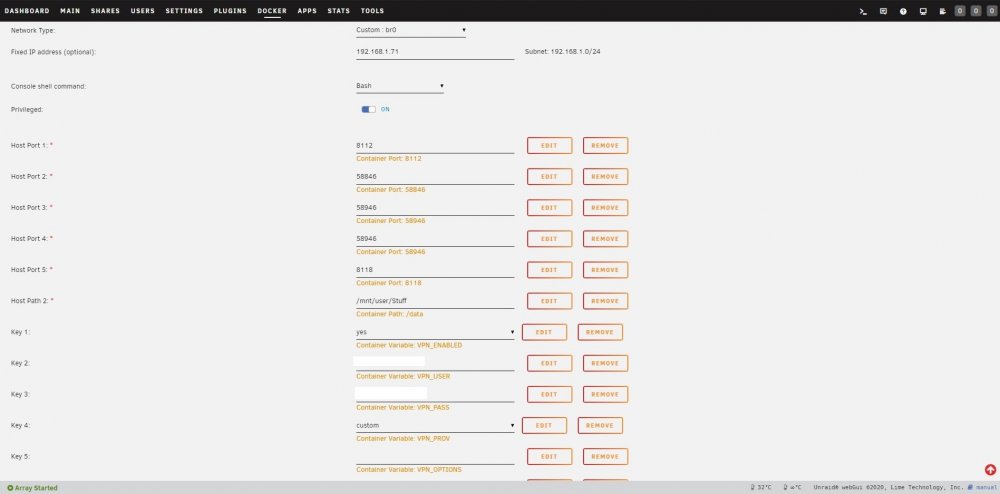1000x494 pixels.
Task: Click the first gray 0 notification counter
Action: pos(960,11)
